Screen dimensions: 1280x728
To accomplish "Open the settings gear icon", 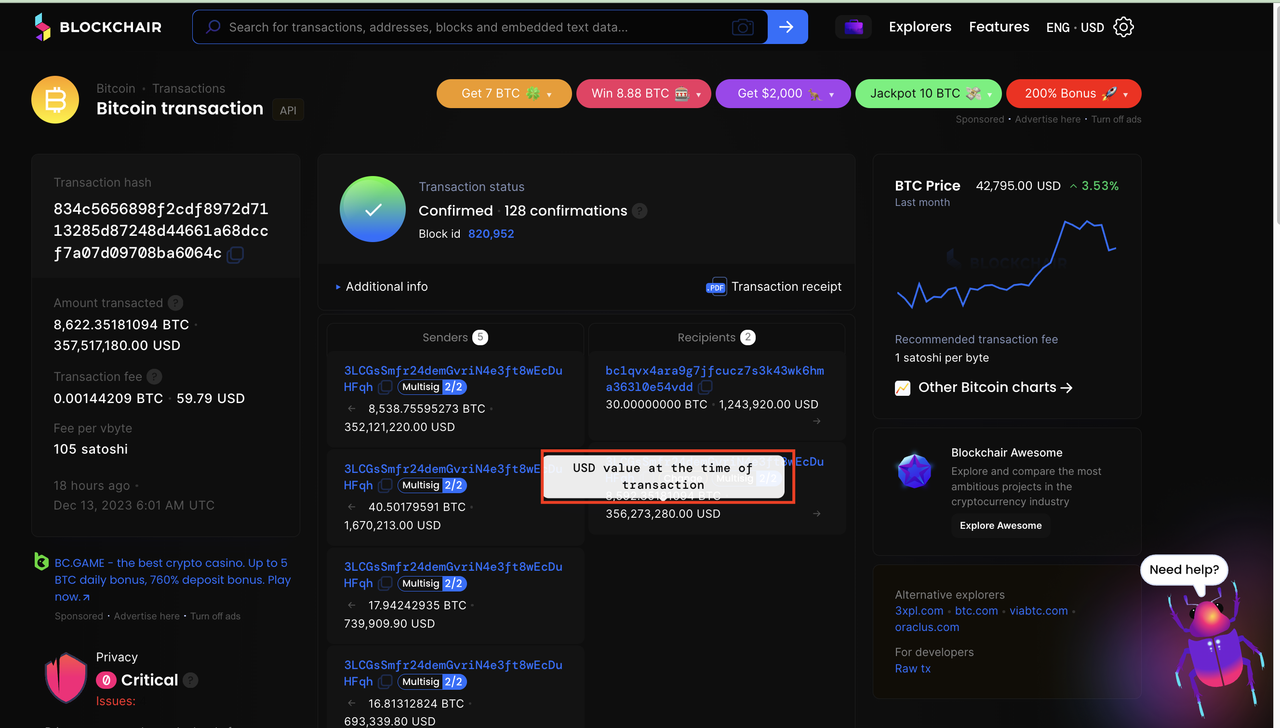I will (x=1123, y=27).
